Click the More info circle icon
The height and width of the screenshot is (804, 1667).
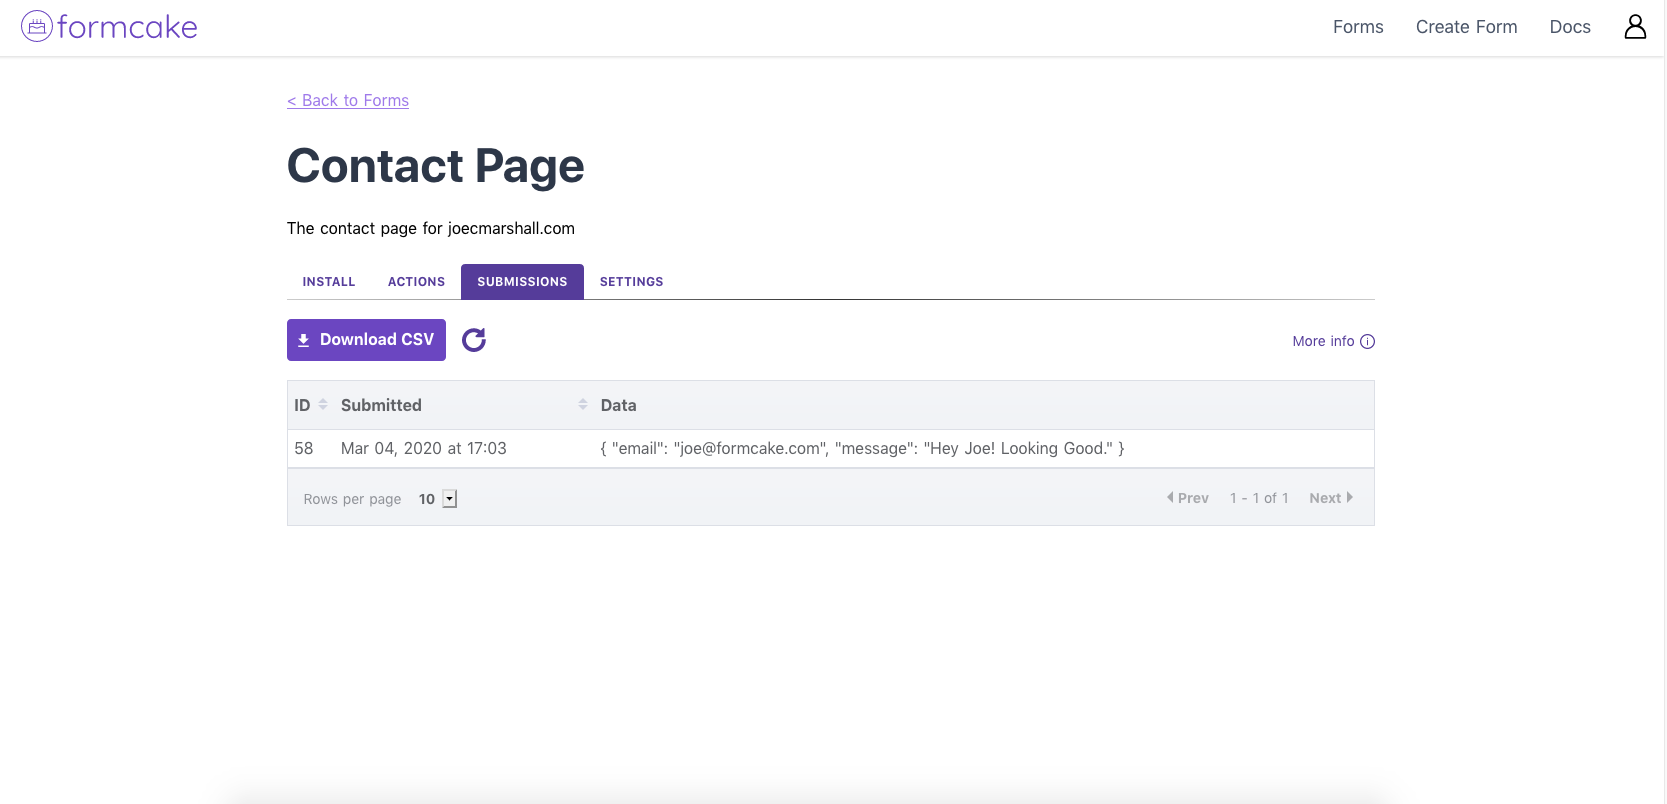1368,341
